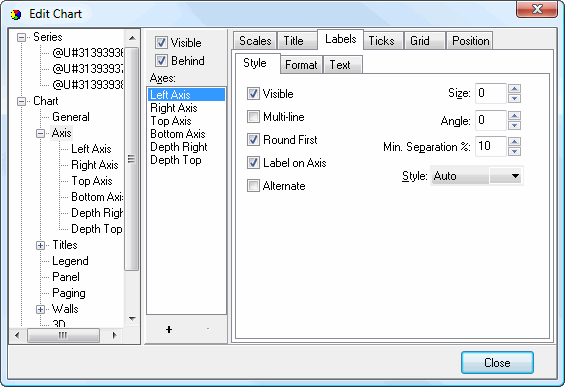Click the Close button
The width and height of the screenshot is (565, 387).
pyautogui.click(x=497, y=362)
